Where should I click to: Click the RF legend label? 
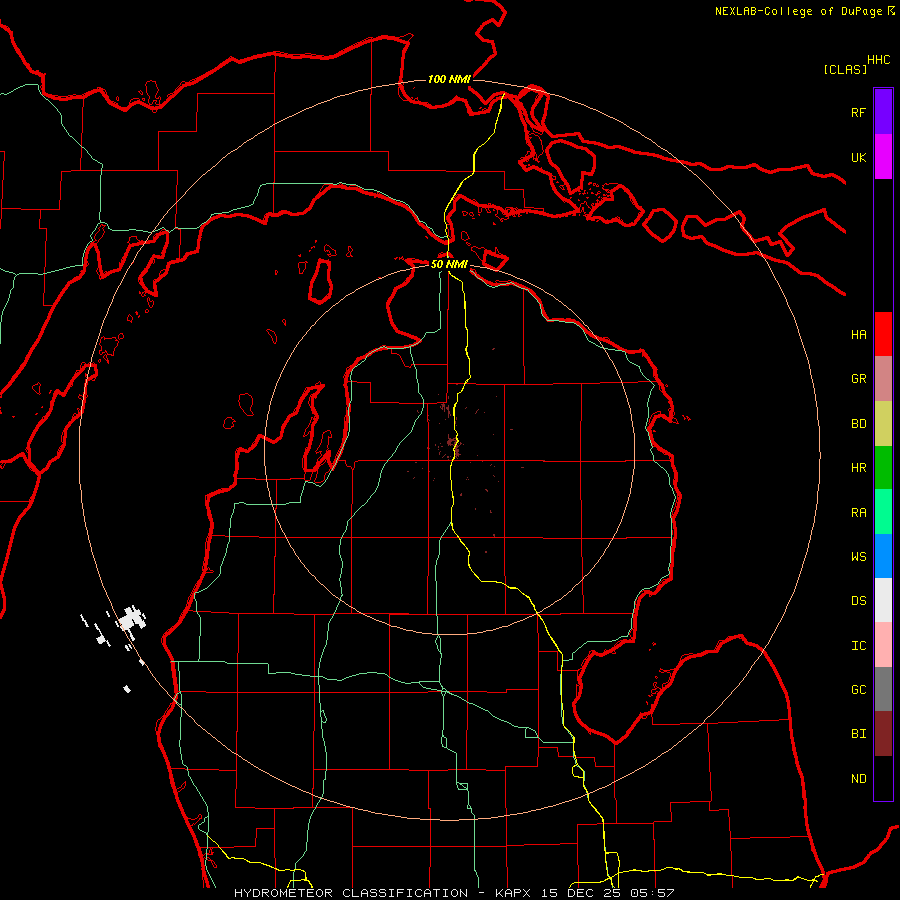click(858, 112)
